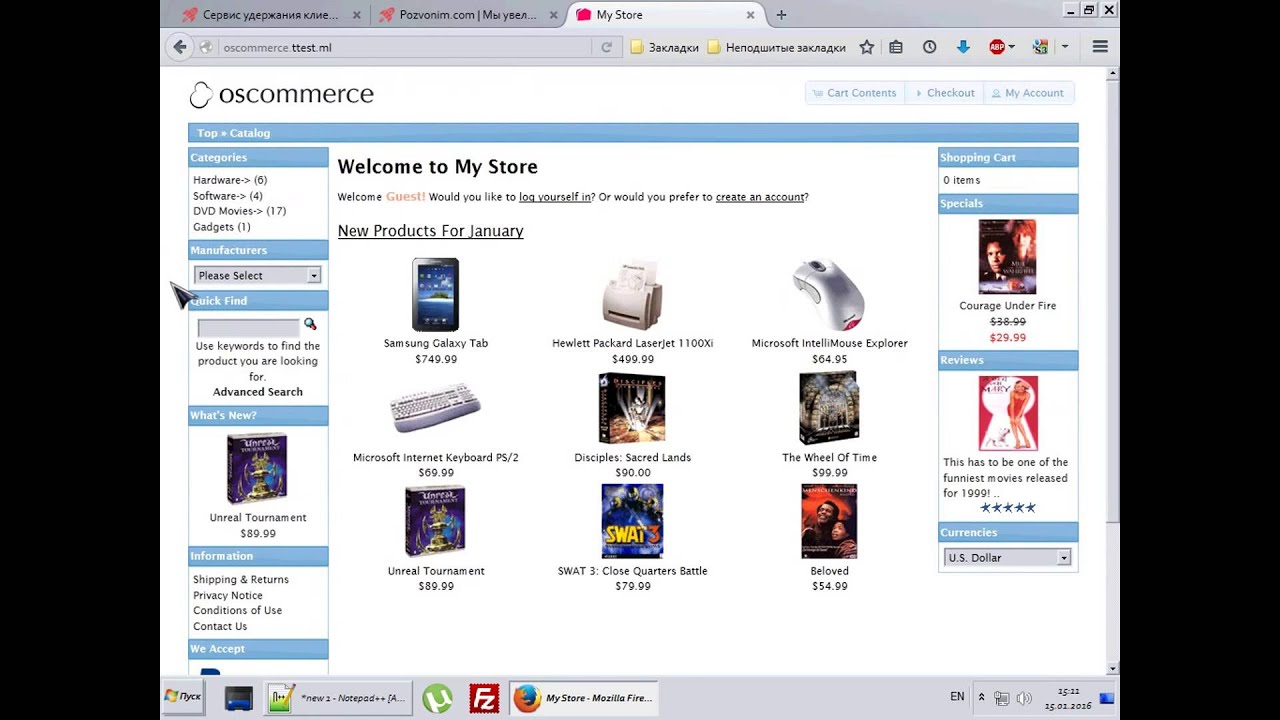Image resolution: width=1280 pixels, height=720 pixels.
Task: Click the log yourself in link
Action: (555, 197)
